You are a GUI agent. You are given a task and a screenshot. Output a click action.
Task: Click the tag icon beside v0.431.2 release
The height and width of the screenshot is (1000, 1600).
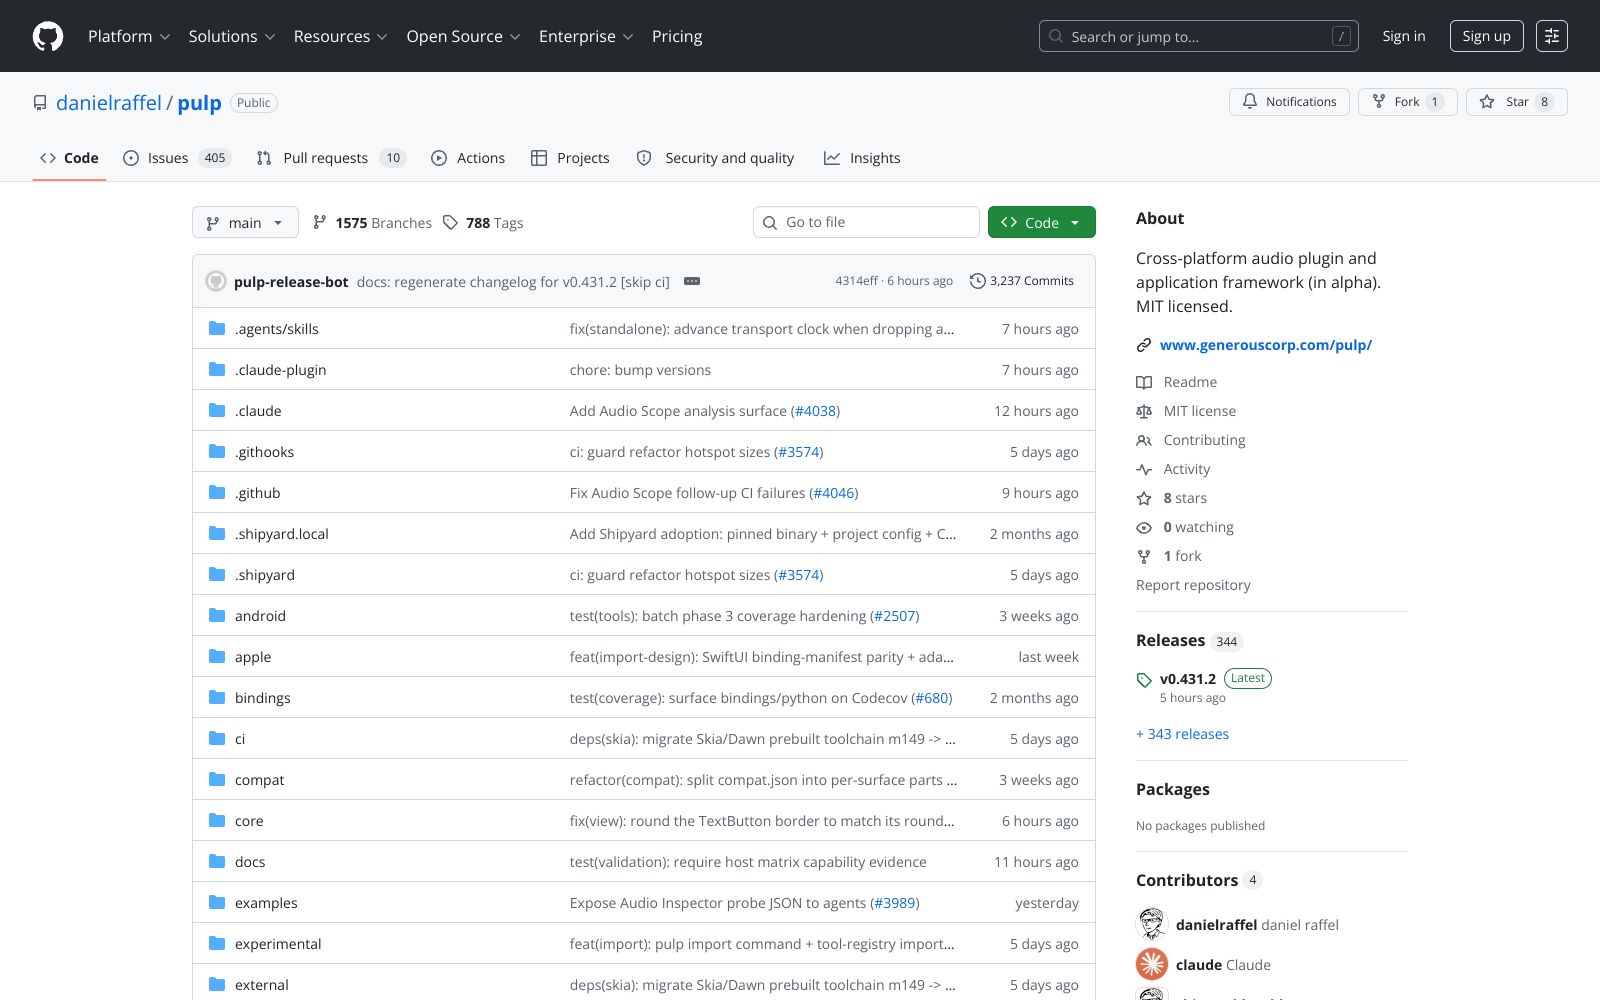click(1144, 680)
